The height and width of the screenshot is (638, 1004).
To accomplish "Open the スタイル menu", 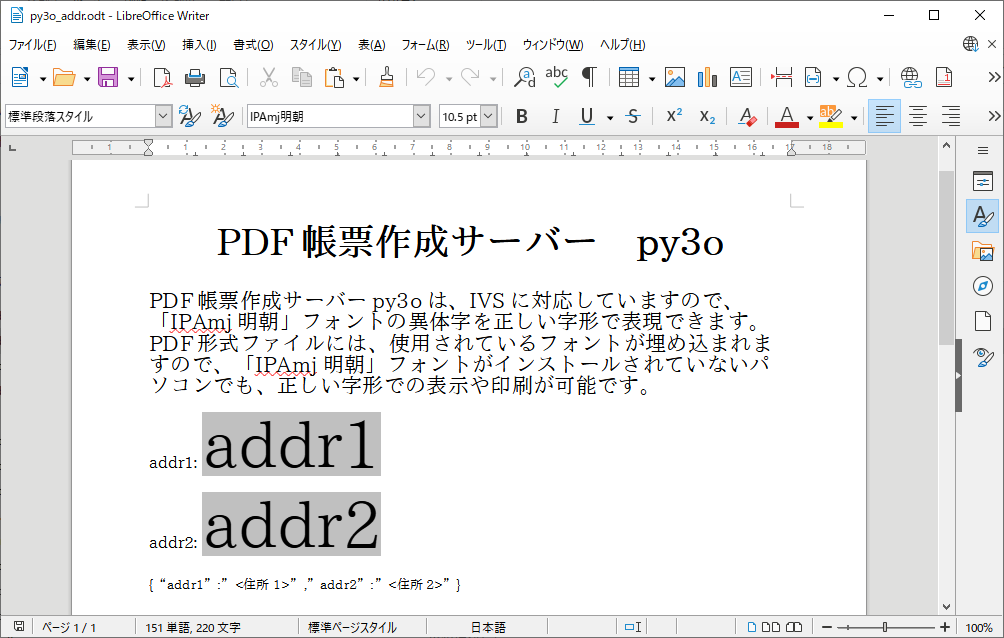I will [x=315, y=44].
